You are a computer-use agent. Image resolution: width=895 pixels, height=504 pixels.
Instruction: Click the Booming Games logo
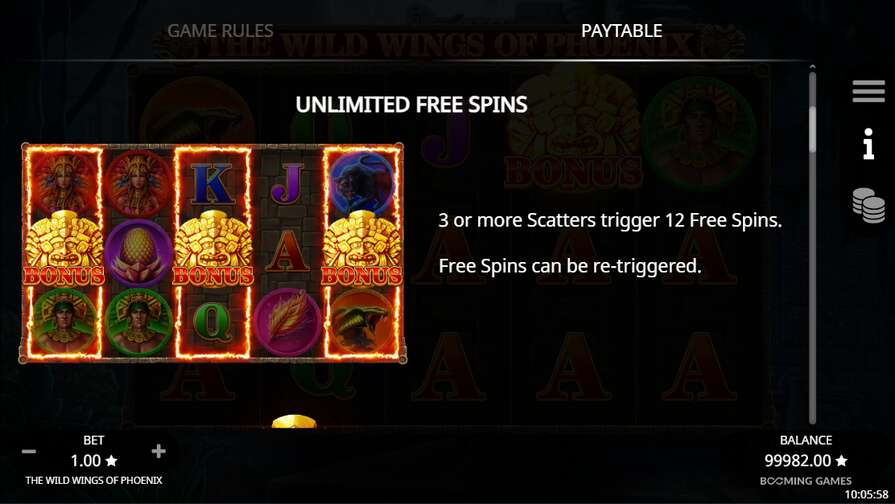(x=805, y=481)
